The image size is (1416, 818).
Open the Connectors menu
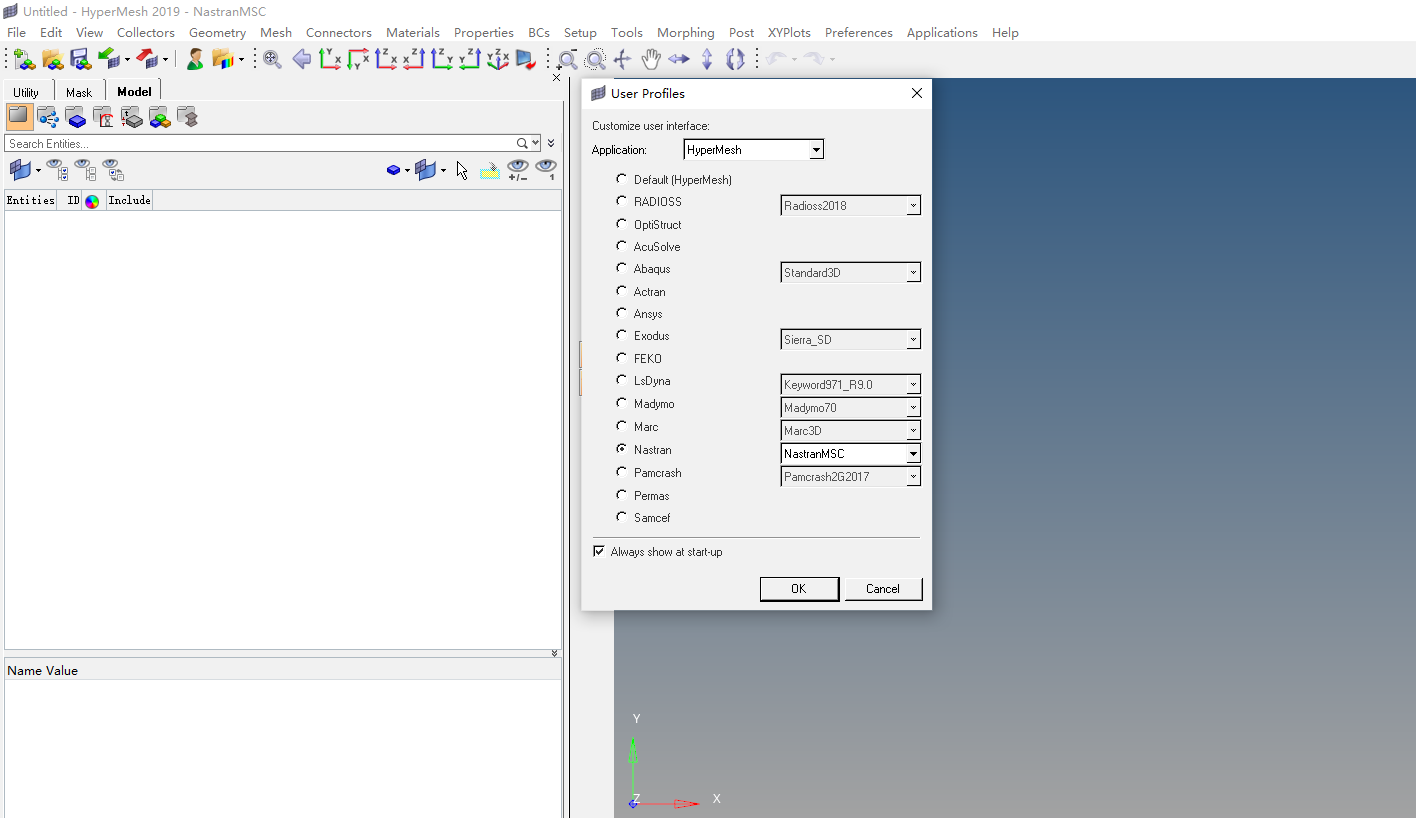339,32
